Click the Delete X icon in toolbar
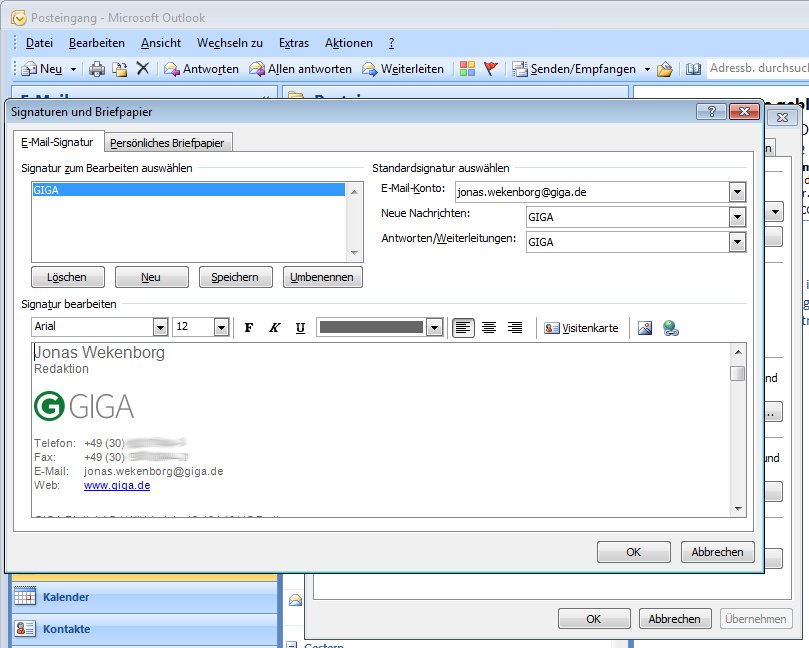Image resolution: width=809 pixels, height=648 pixels. click(x=143, y=68)
